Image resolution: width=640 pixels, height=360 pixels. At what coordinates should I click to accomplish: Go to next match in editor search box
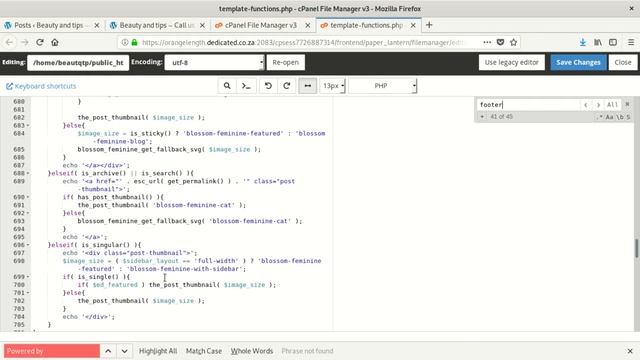click(598, 105)
